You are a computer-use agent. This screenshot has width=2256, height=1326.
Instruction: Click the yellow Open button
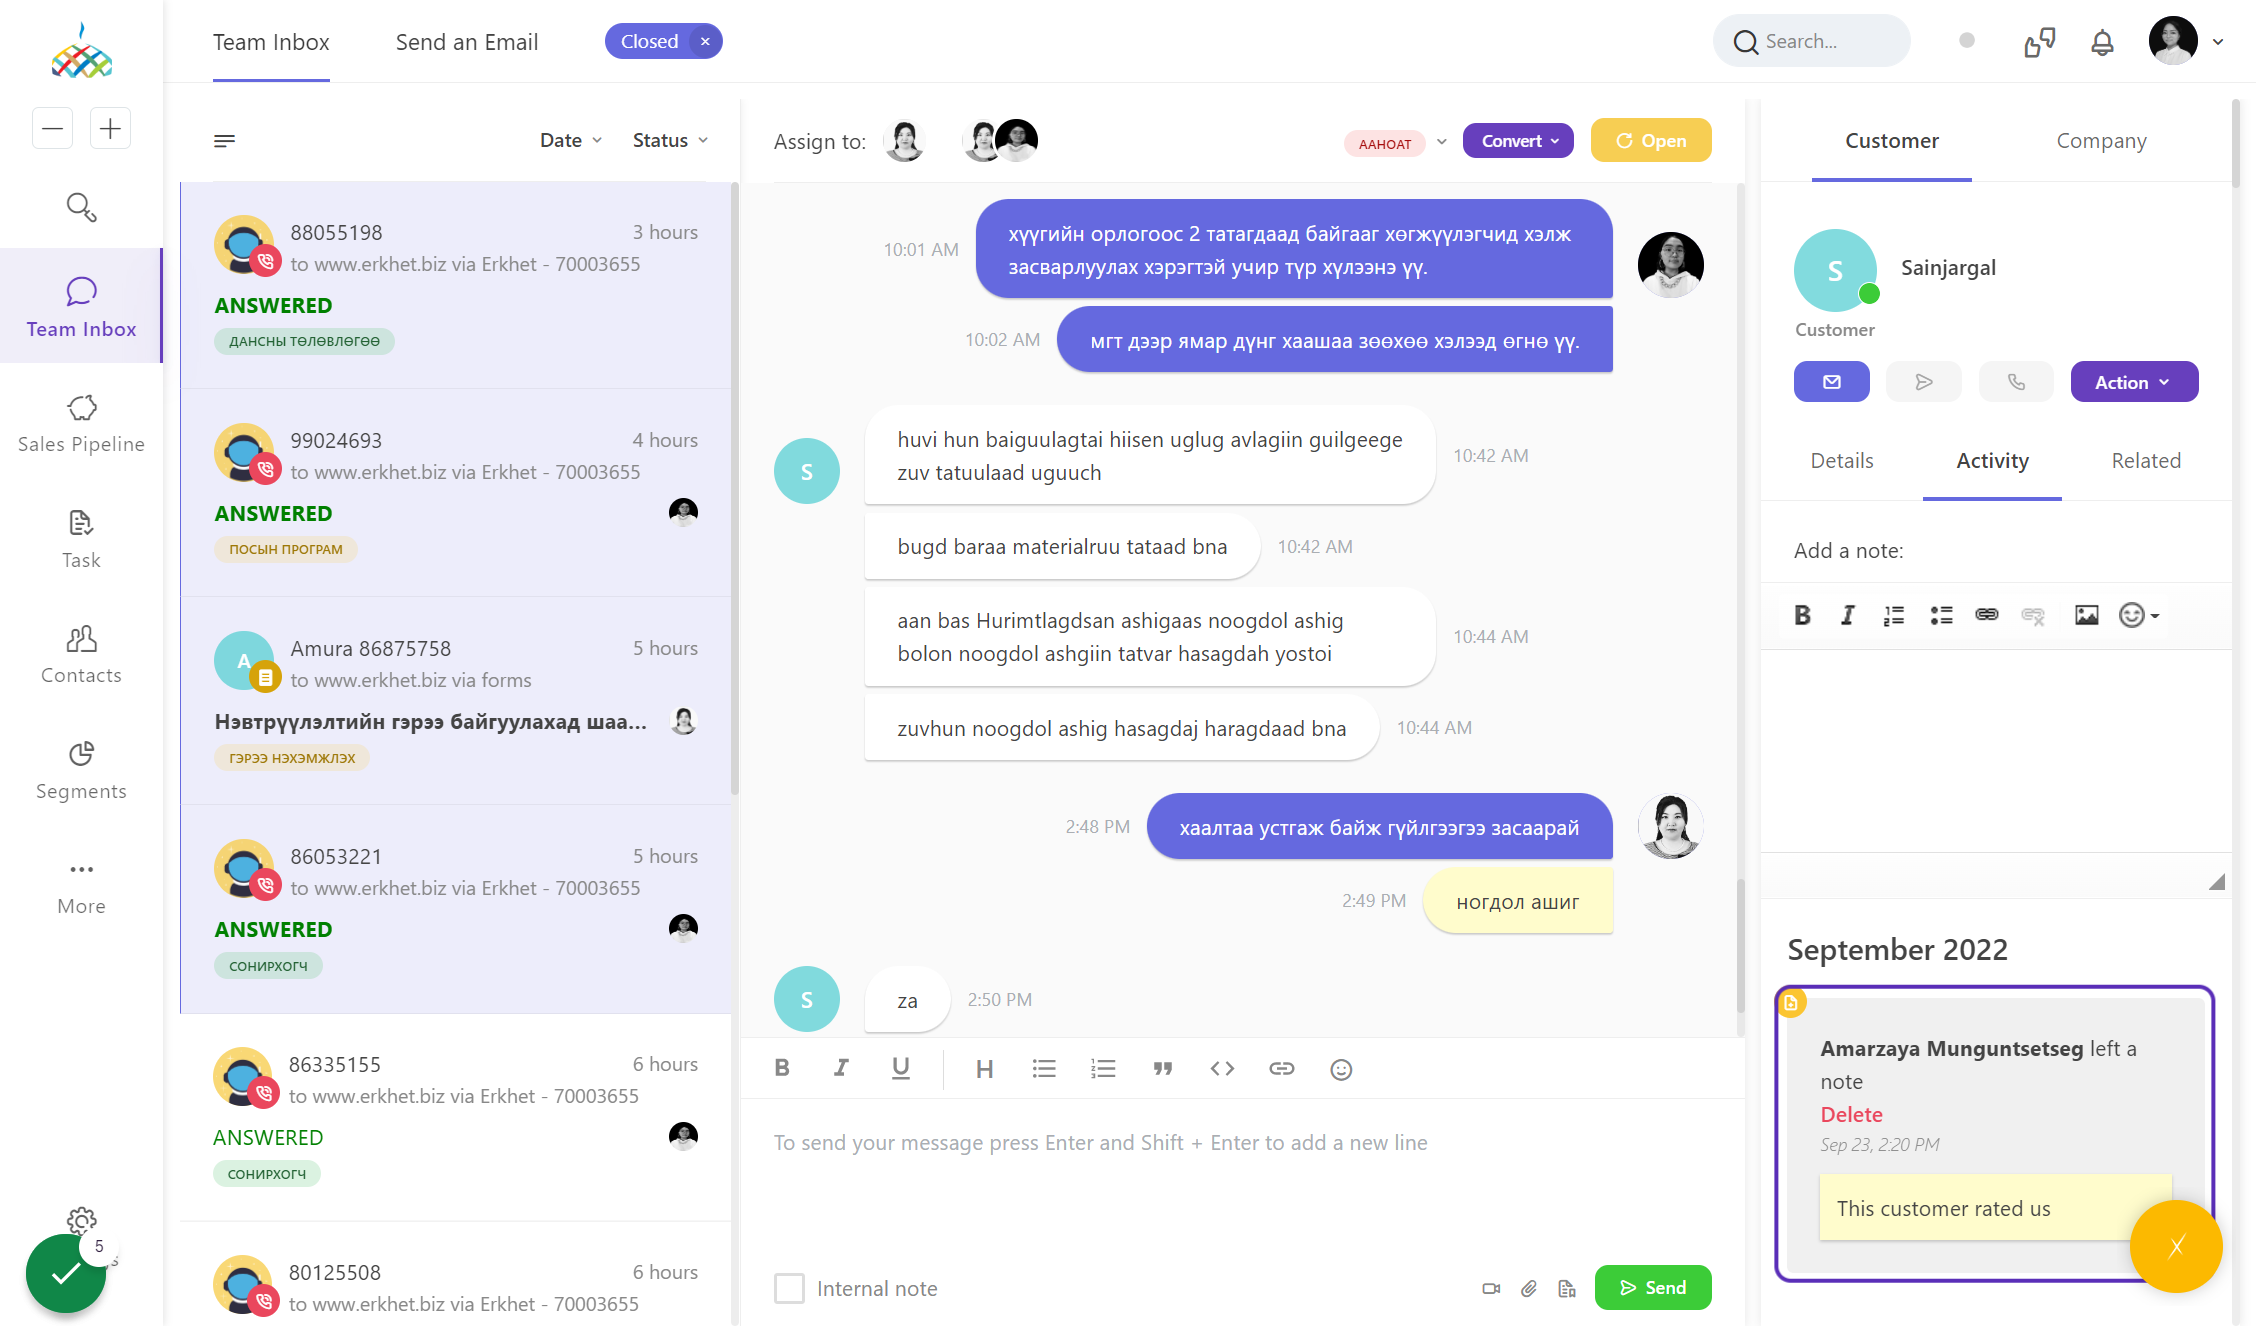coord(1651,141)
